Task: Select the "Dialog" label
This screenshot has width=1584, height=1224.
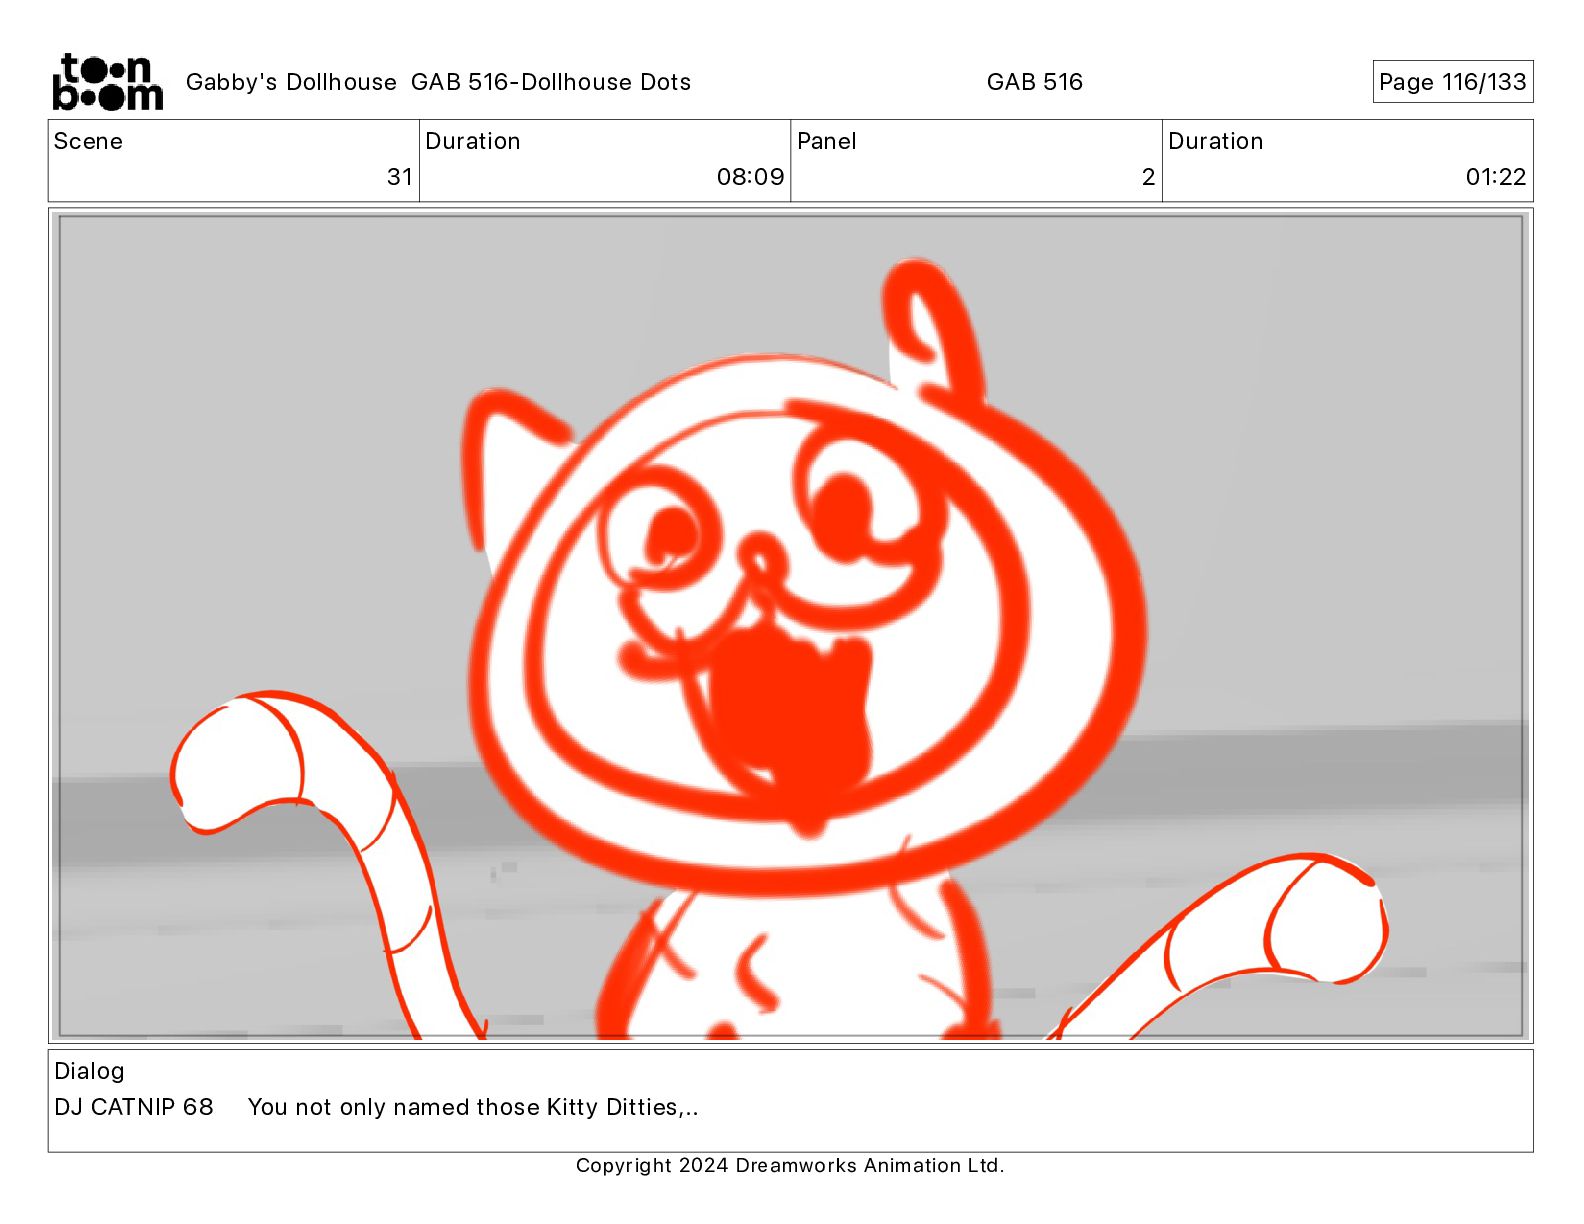Action: click(x=89, y=1071)
